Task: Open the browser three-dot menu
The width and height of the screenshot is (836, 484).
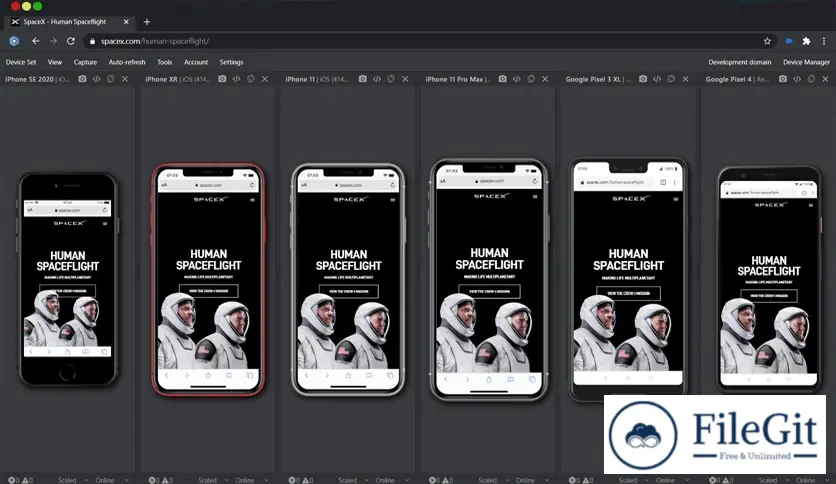Action: [824, 41]
